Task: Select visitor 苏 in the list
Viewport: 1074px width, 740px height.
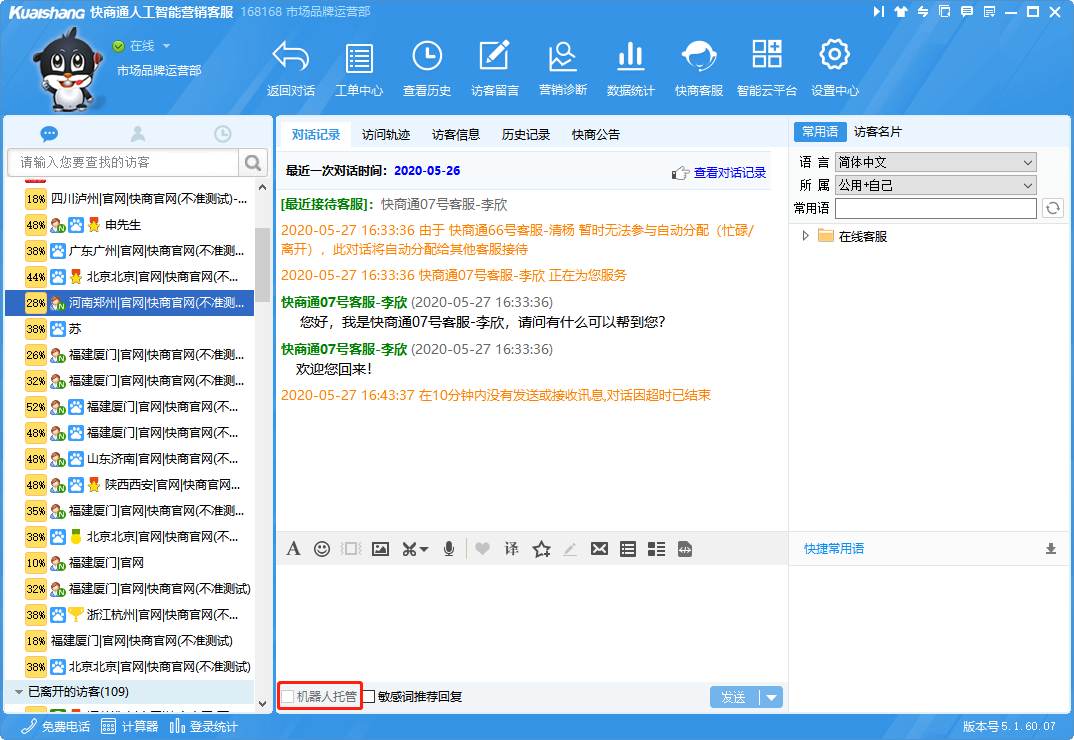Action: (129, 329)
